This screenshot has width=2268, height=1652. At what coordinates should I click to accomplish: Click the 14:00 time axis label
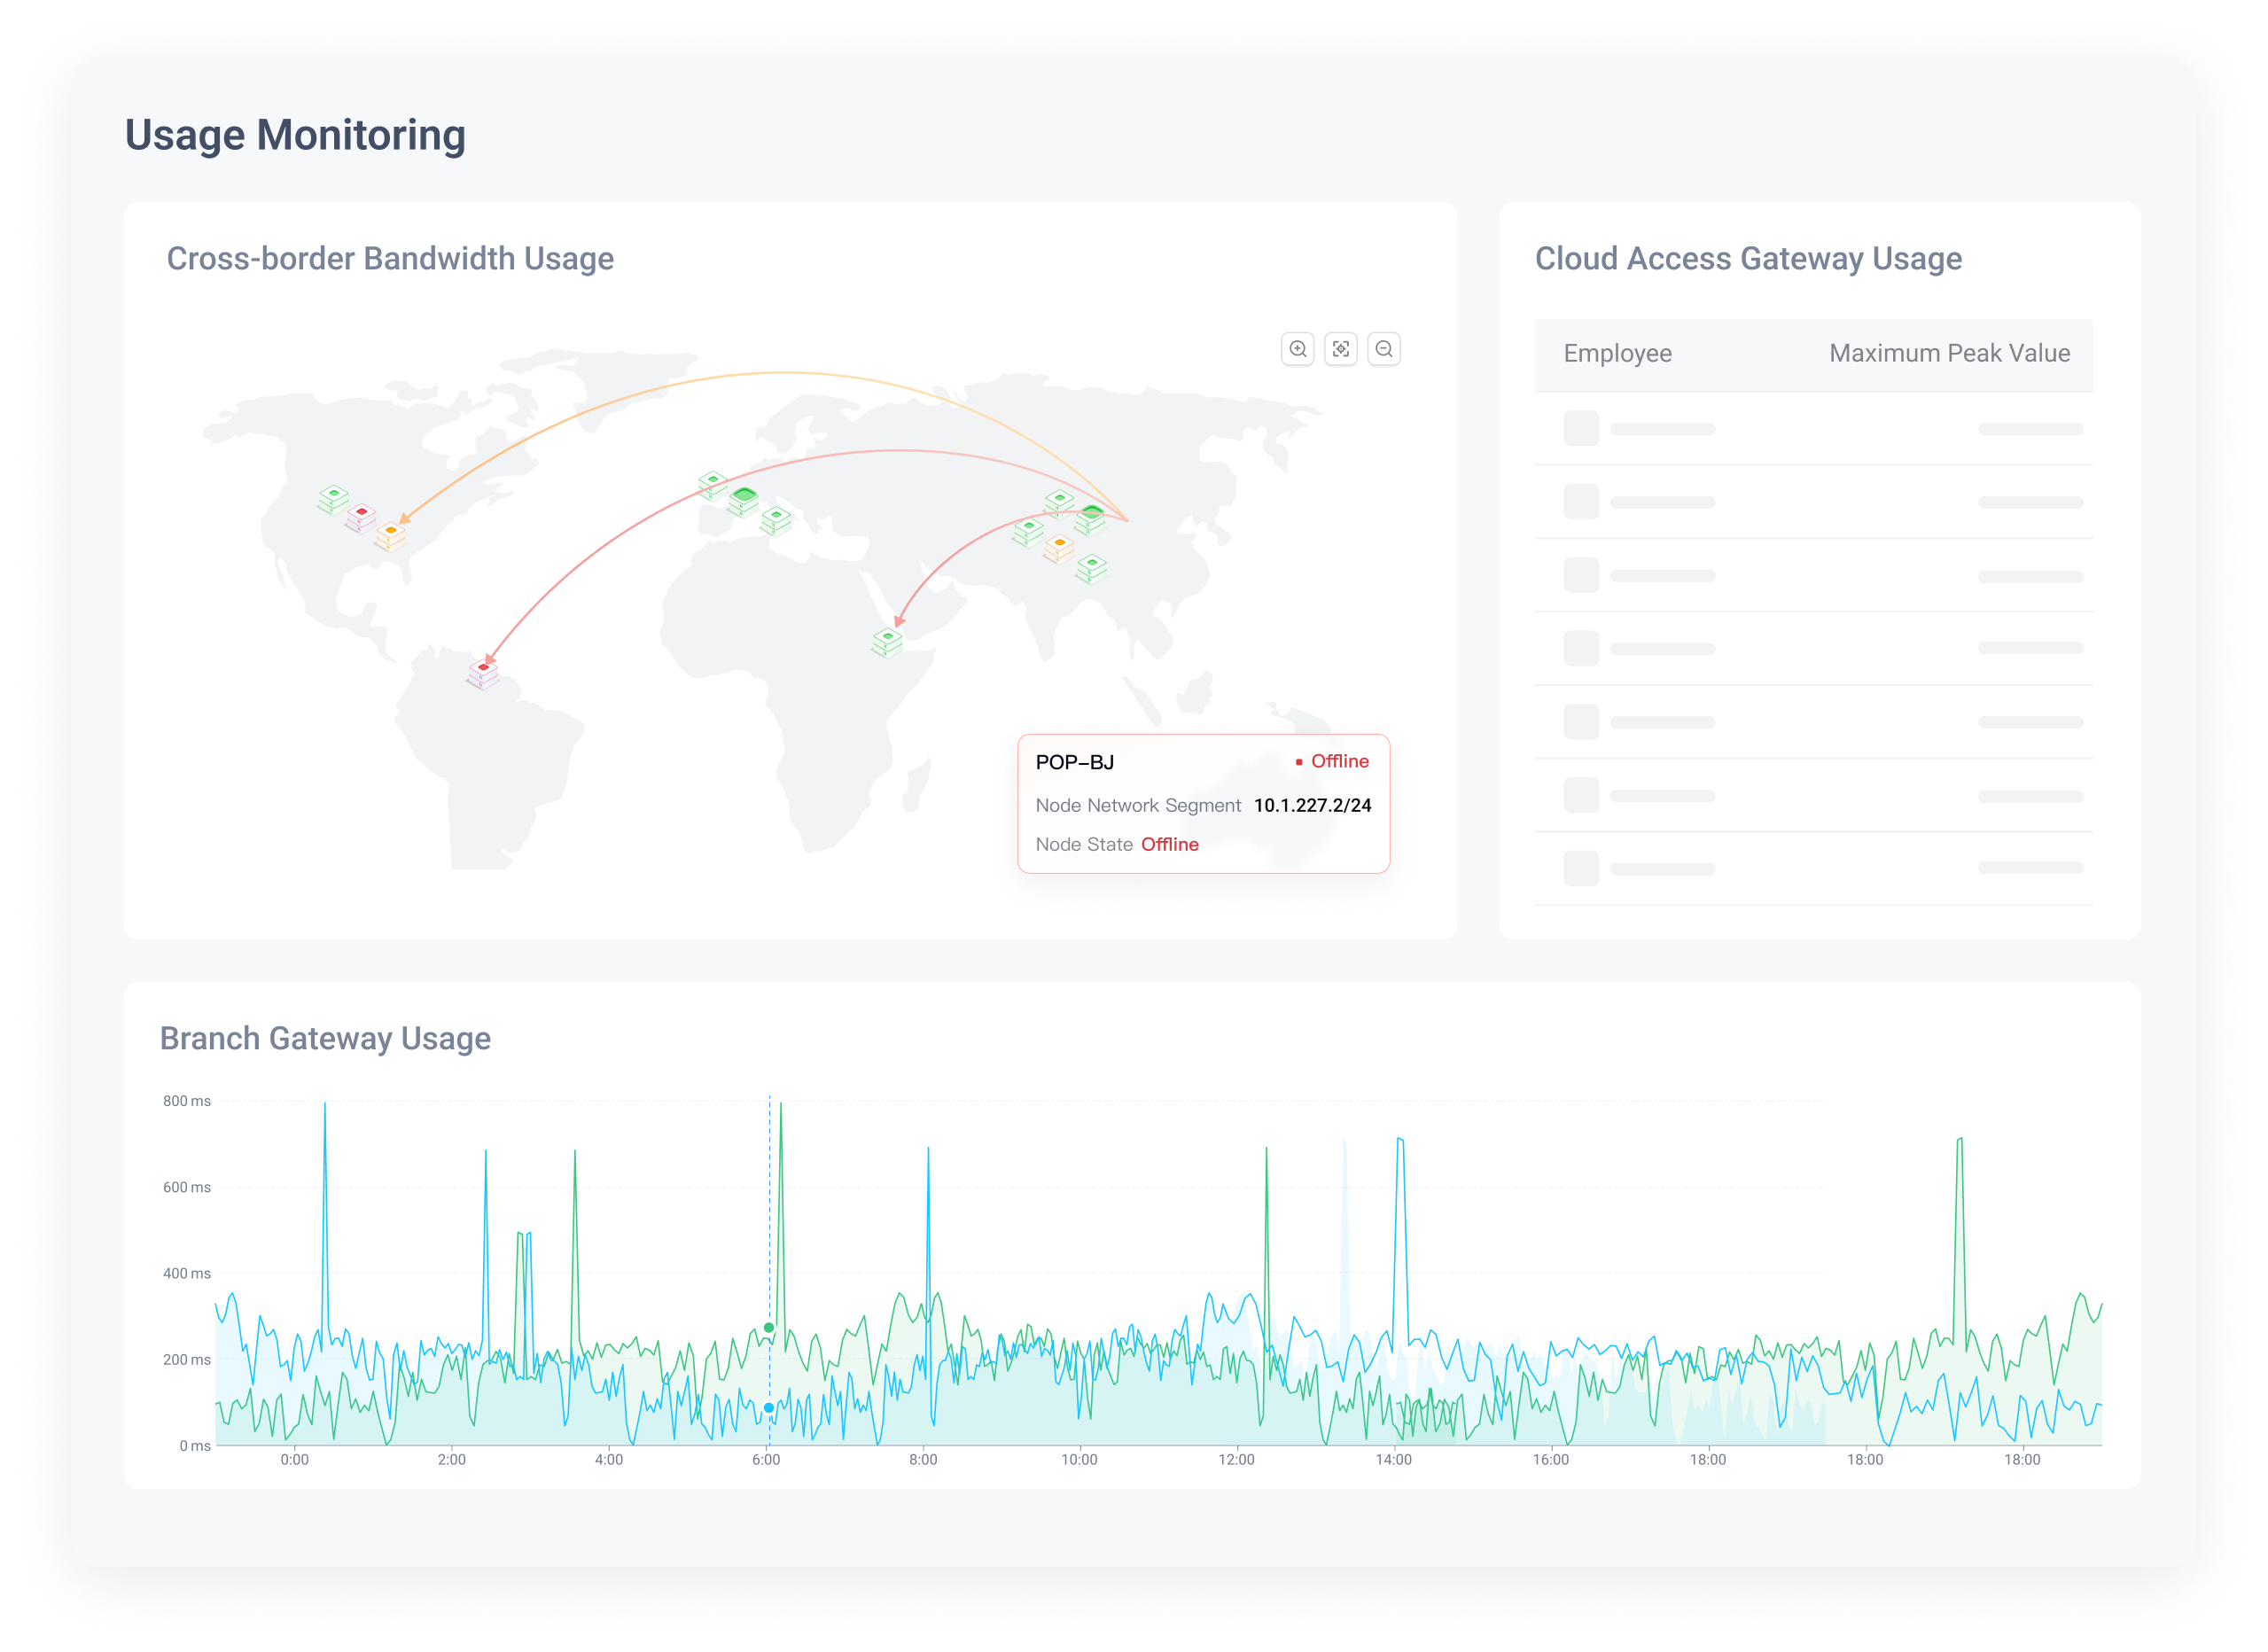[1393, 1459]
